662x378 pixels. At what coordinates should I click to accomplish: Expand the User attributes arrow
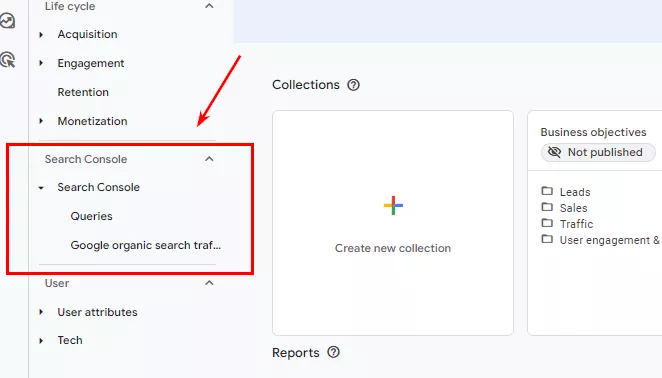41,312
